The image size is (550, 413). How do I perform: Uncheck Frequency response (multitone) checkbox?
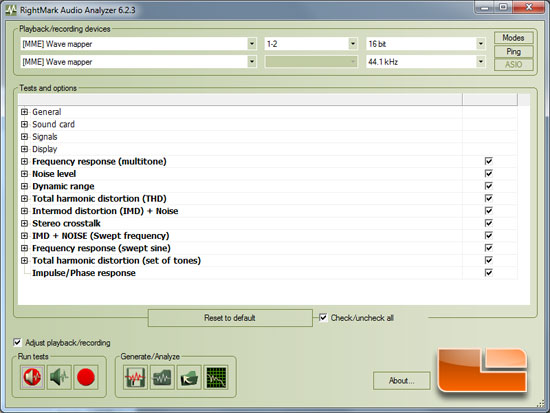(x=488, y=161)
